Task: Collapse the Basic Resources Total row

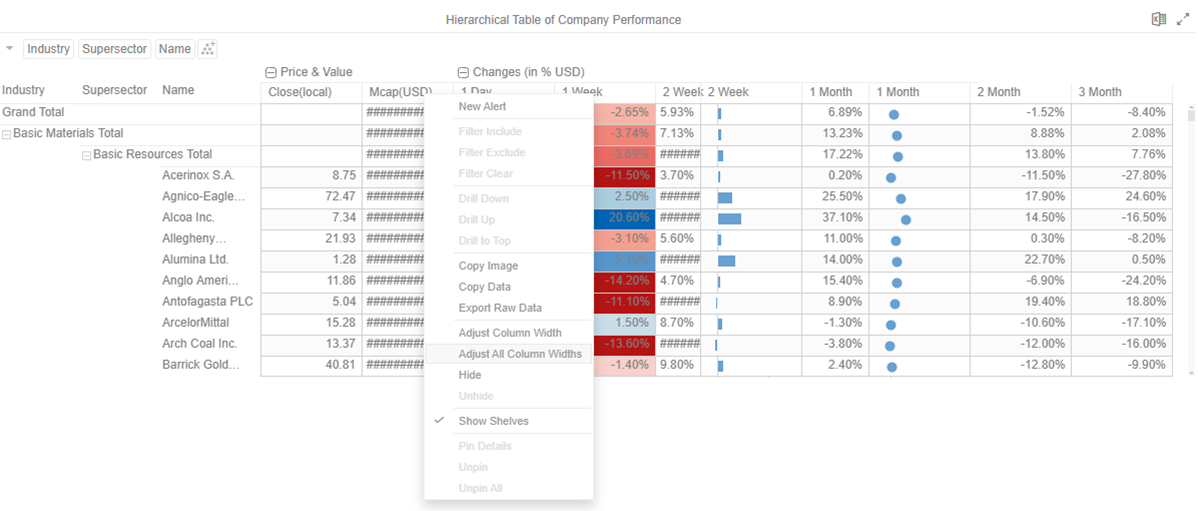Action: pyautogui.click(x=86, y=155)
